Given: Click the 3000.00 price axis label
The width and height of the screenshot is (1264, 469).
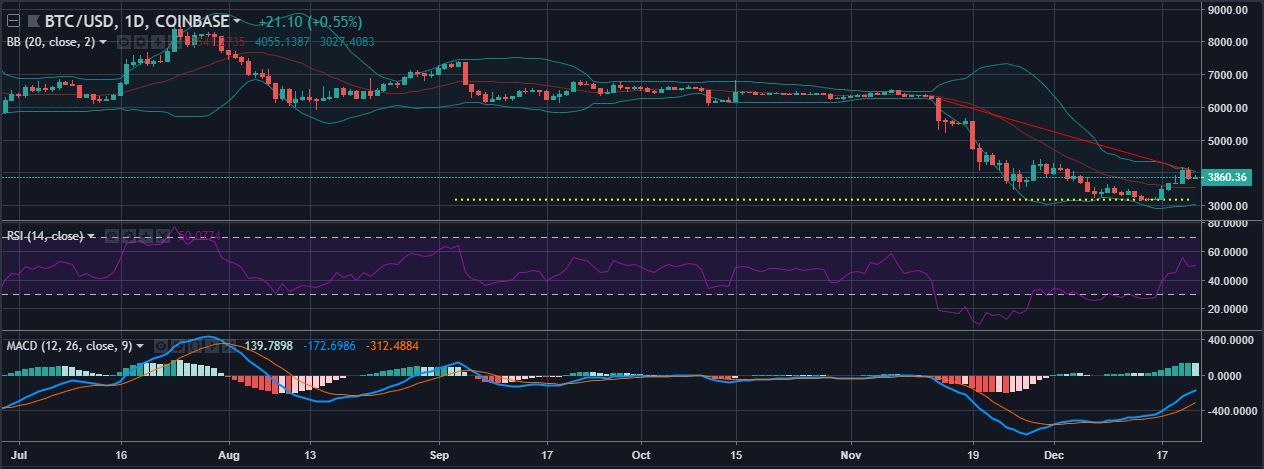Looking at the screenshot, I should [x=1230, y=206].
